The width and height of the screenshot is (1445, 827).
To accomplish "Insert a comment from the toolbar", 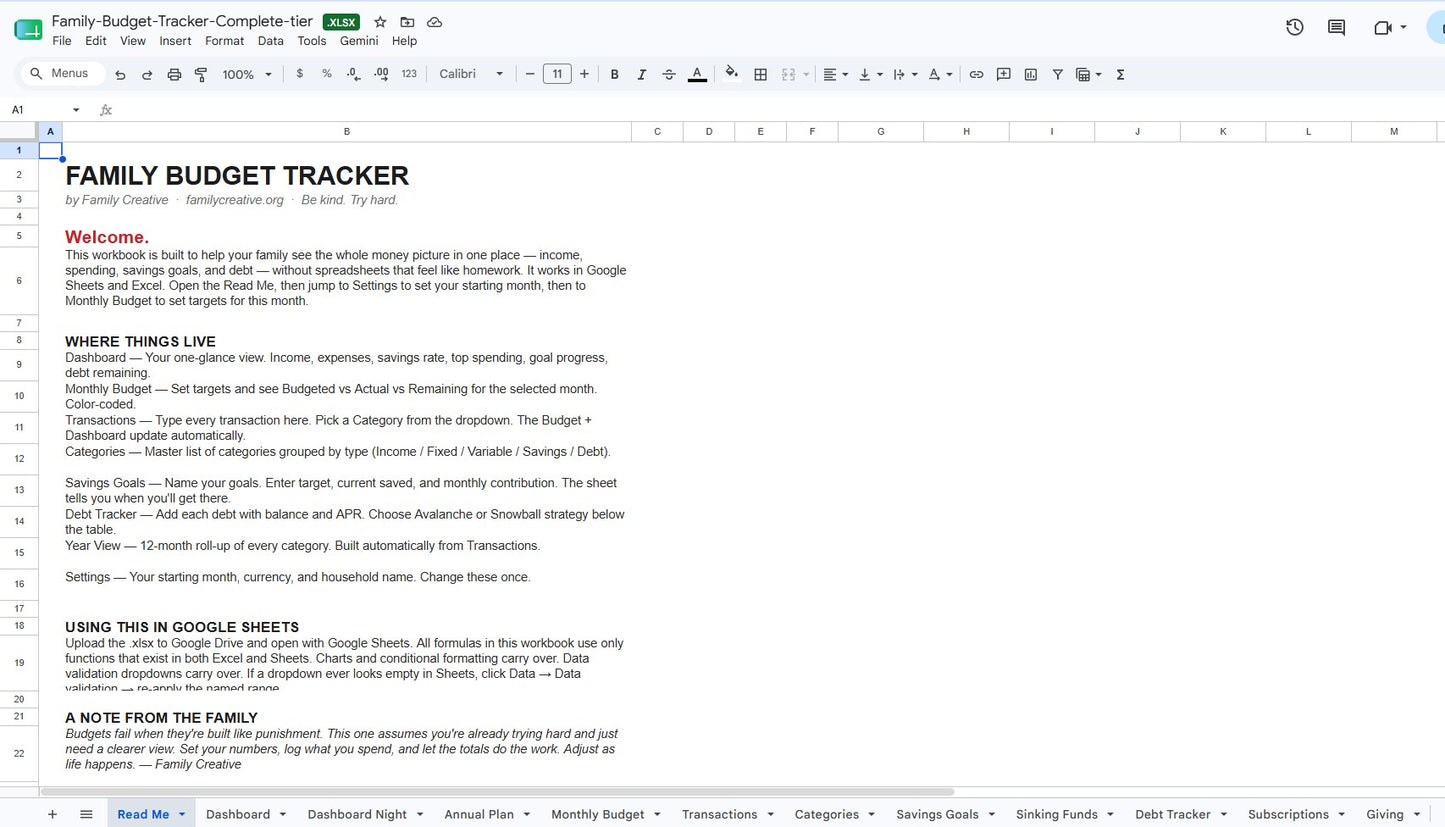I will coord(1003,74).
